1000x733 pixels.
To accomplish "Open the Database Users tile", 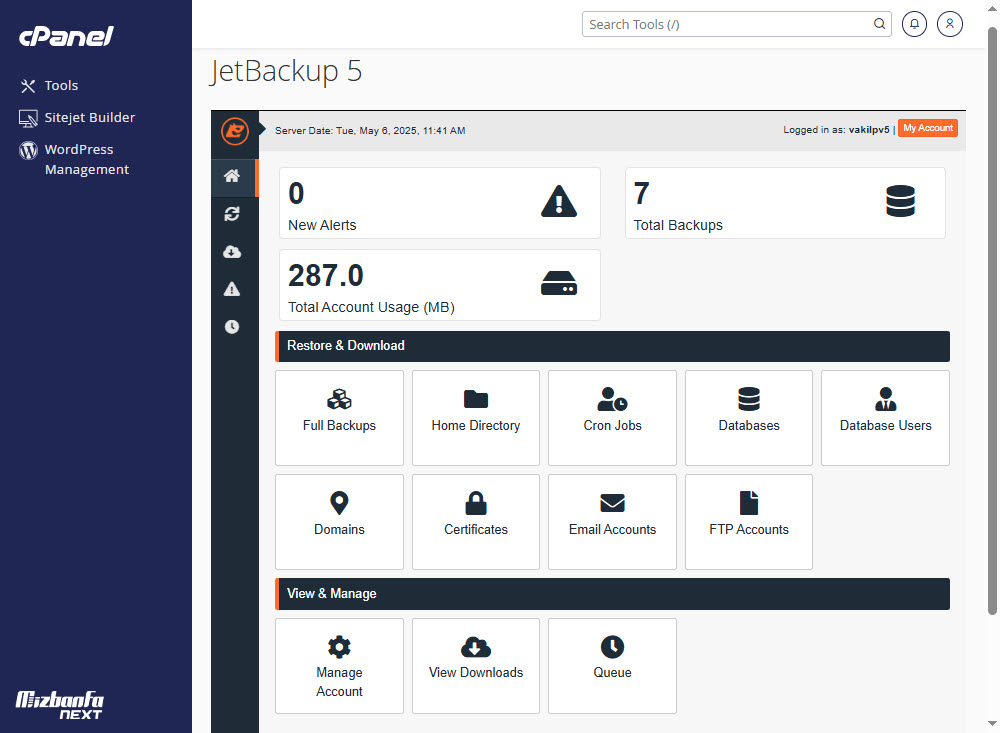I will (x=885, y=418).
